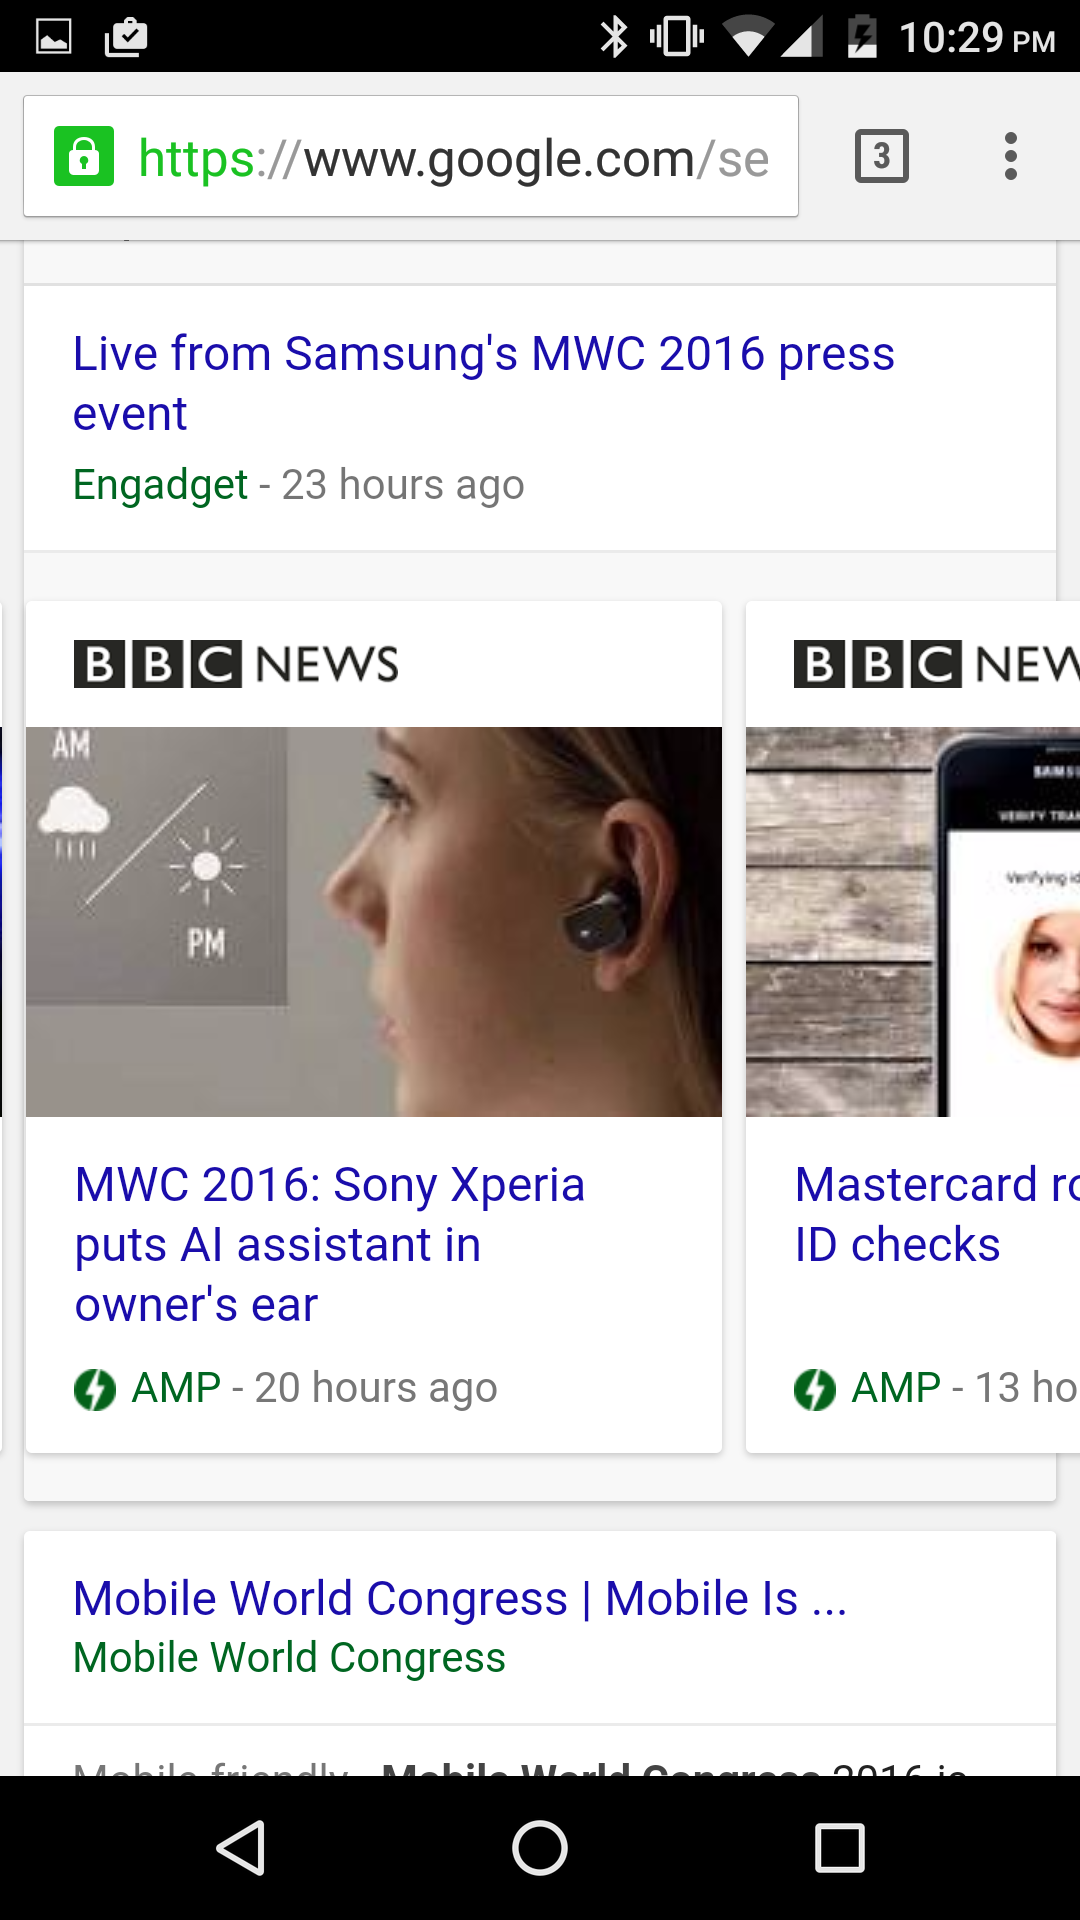Image resolution: width=1080 pixels, height=1920 pixels.
Task: Tap the '23 hours ago' timestamp
Action: click(403, 485)
